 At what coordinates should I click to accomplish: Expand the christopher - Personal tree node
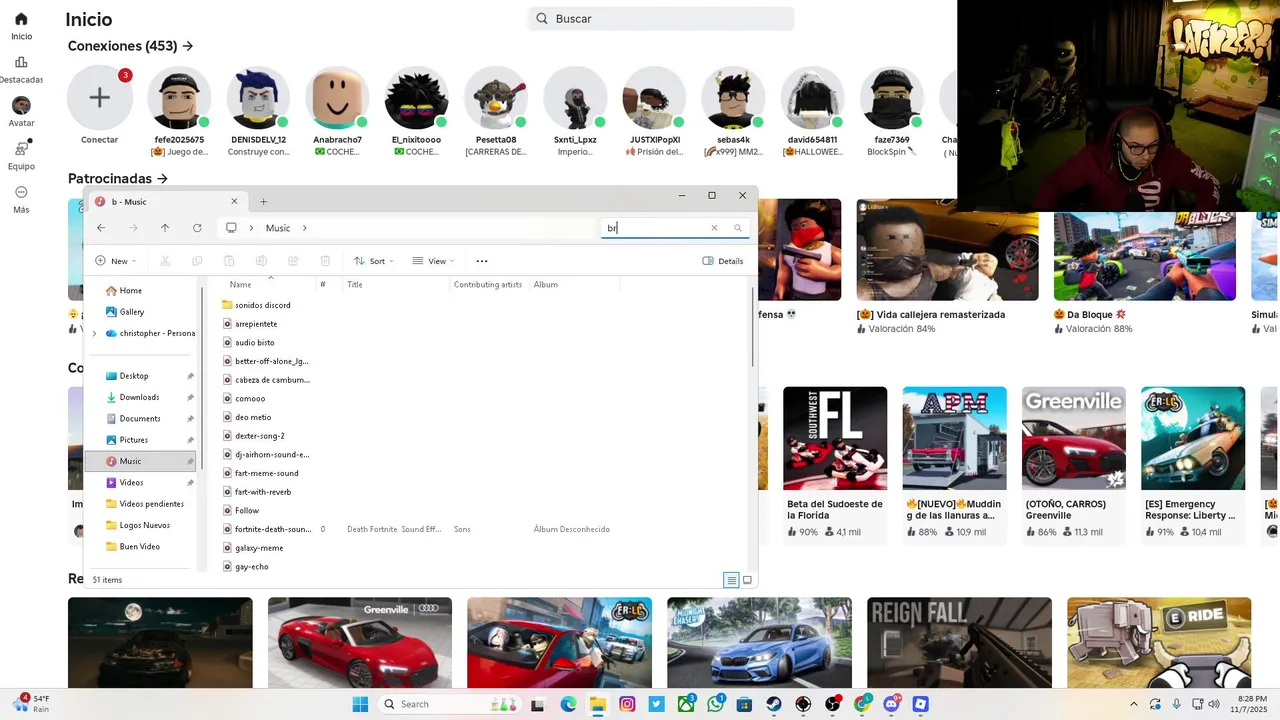click(94, 334)
